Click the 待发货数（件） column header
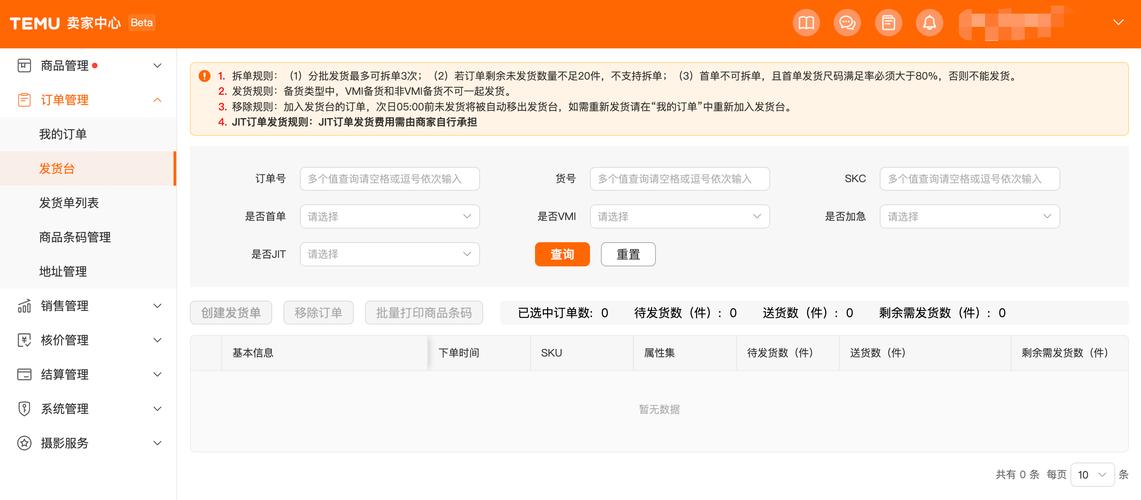Screen dimensions: 1141x500 [x=779, y=352]
